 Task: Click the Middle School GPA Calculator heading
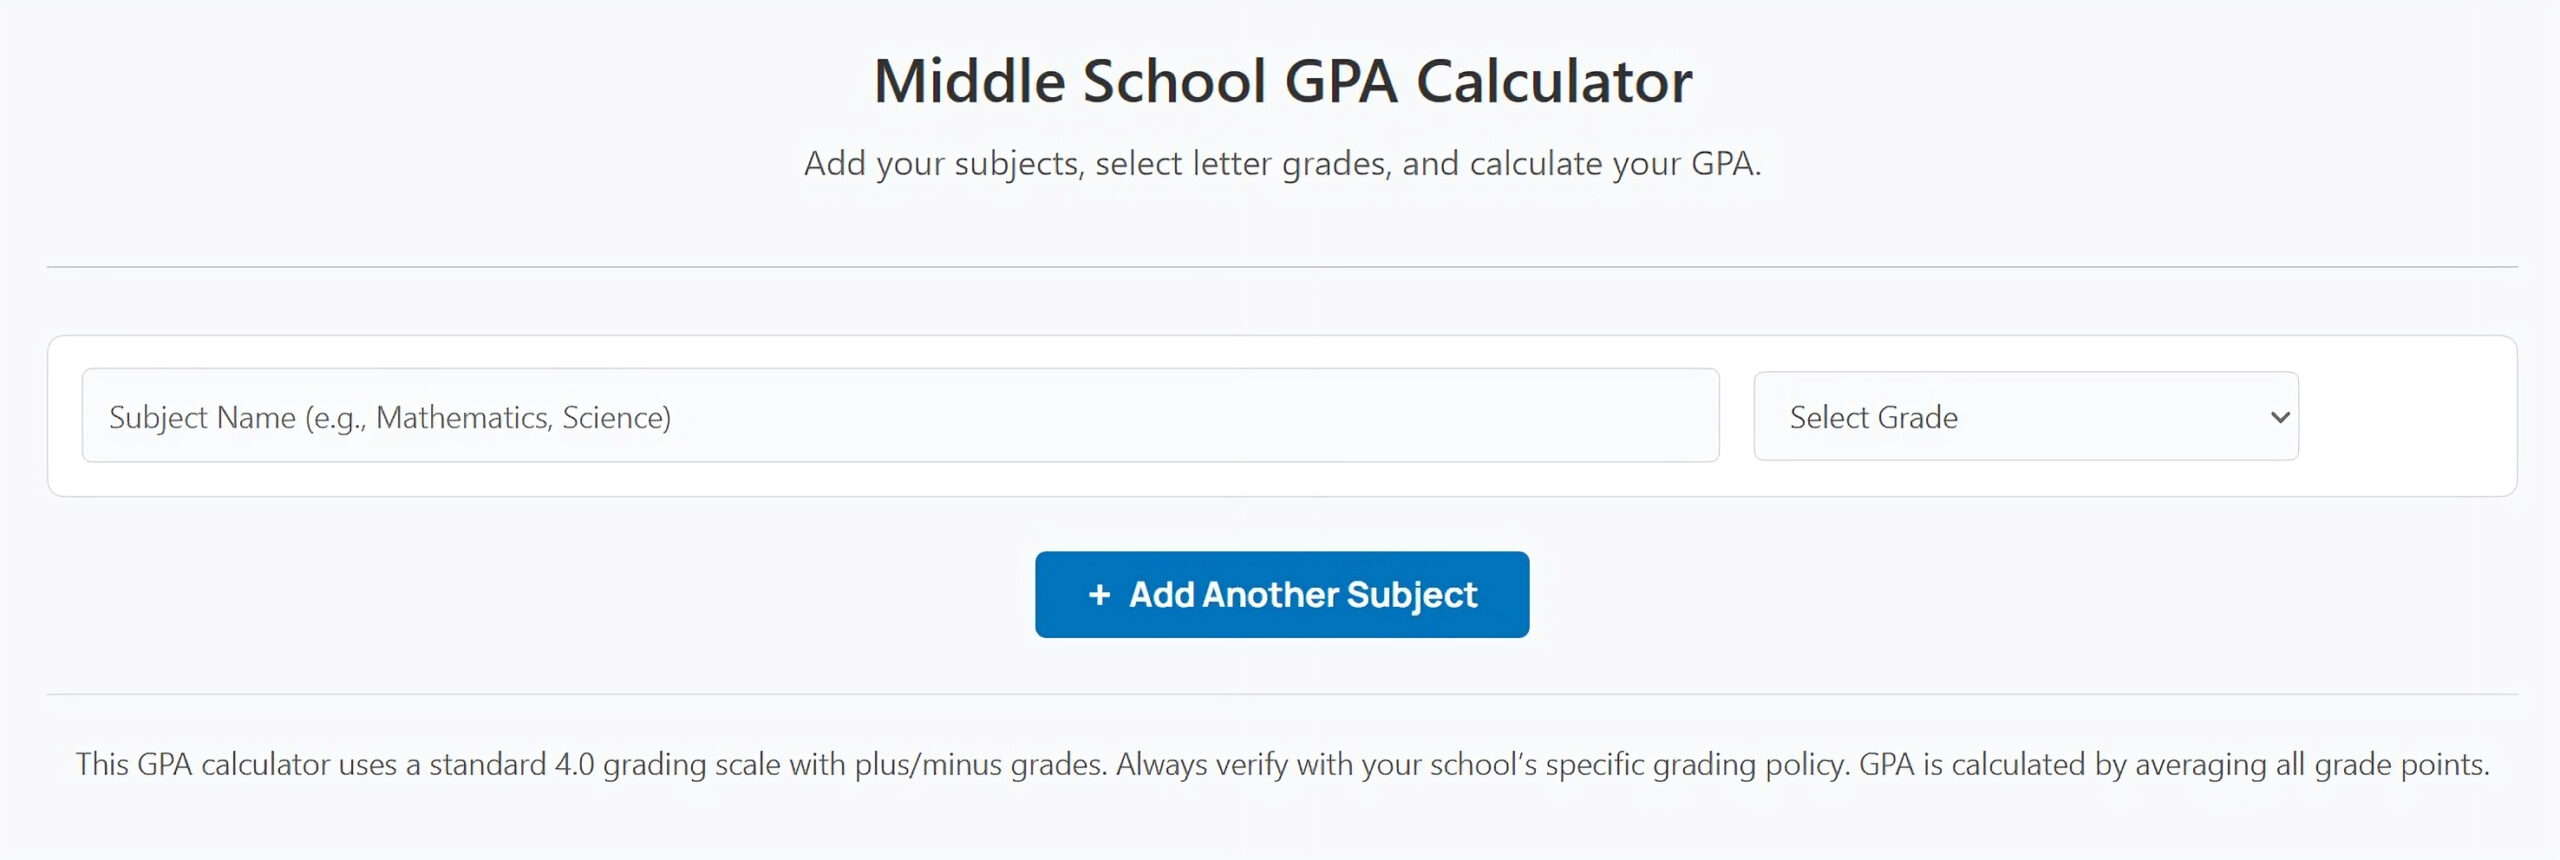[1281, 80]
